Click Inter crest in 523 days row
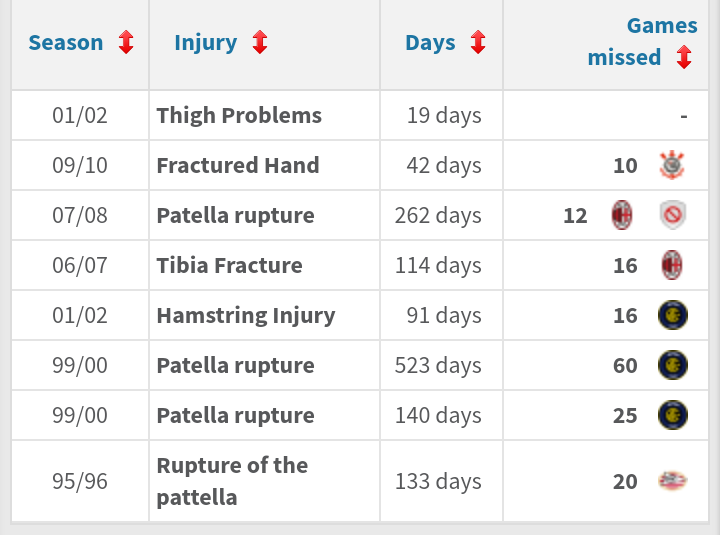 click(673, 365)
